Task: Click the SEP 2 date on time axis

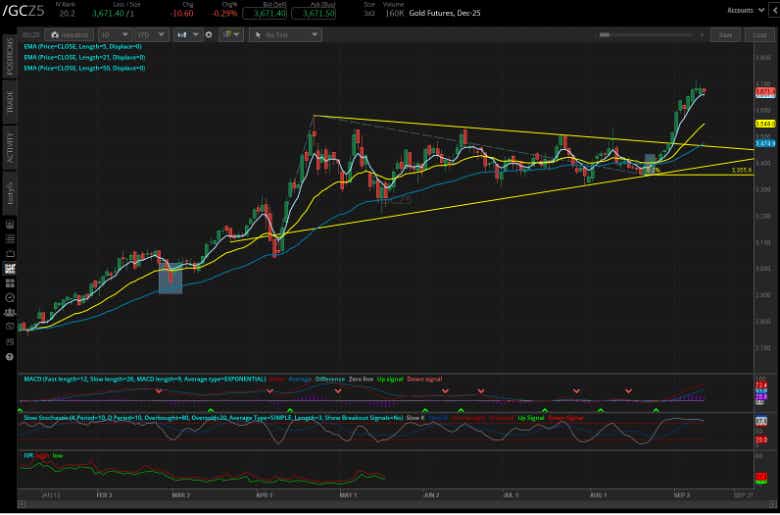Action: click(x=682, y=495)
